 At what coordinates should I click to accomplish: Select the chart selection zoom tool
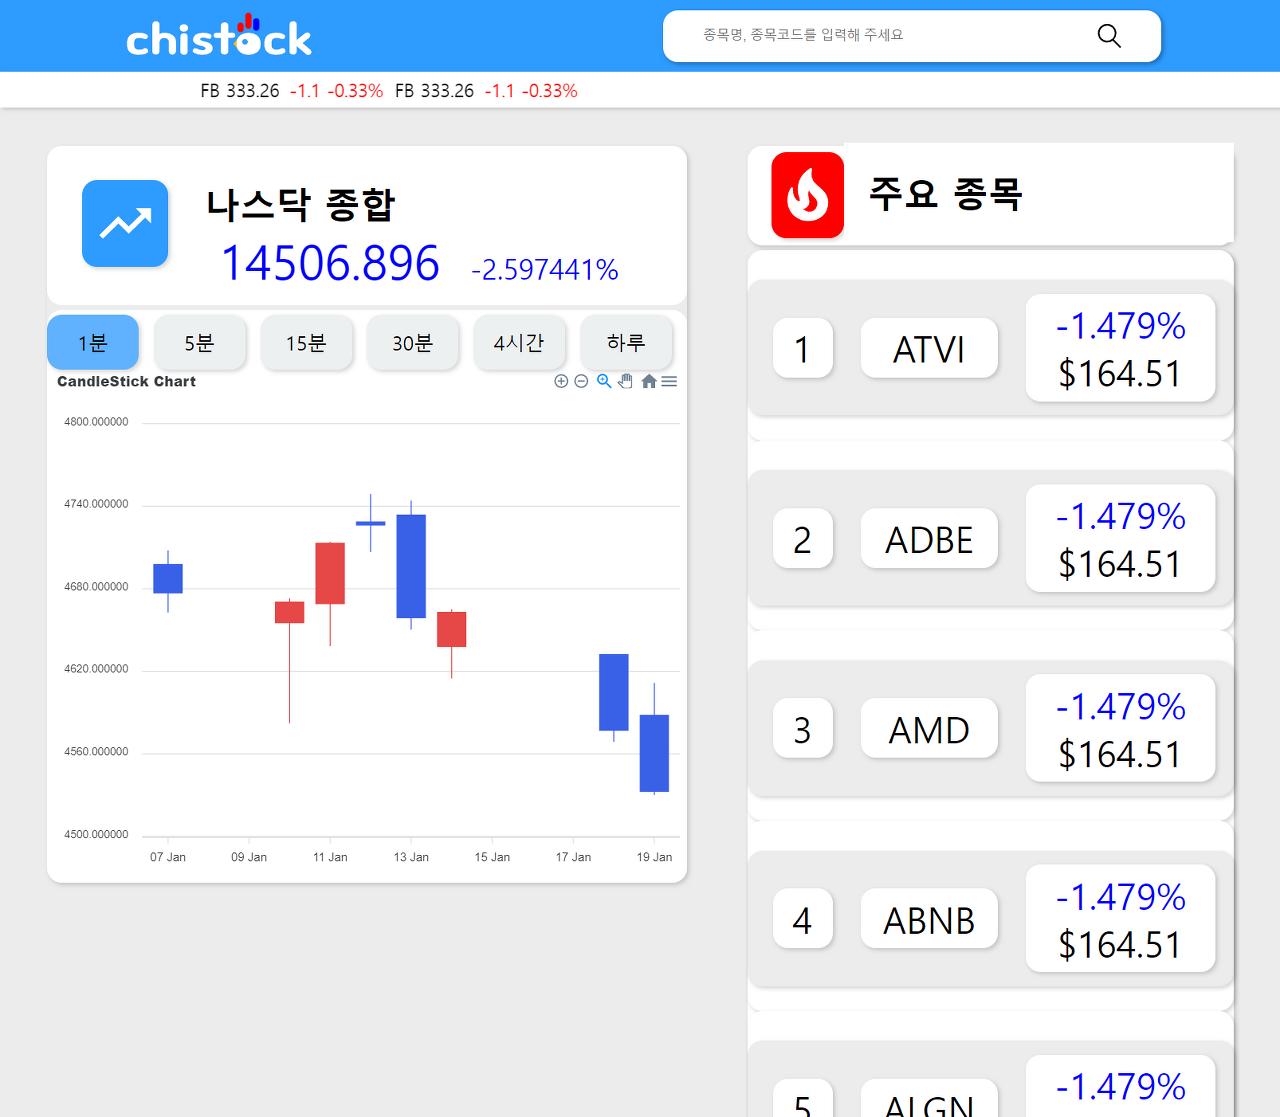[x=604, y=381]
